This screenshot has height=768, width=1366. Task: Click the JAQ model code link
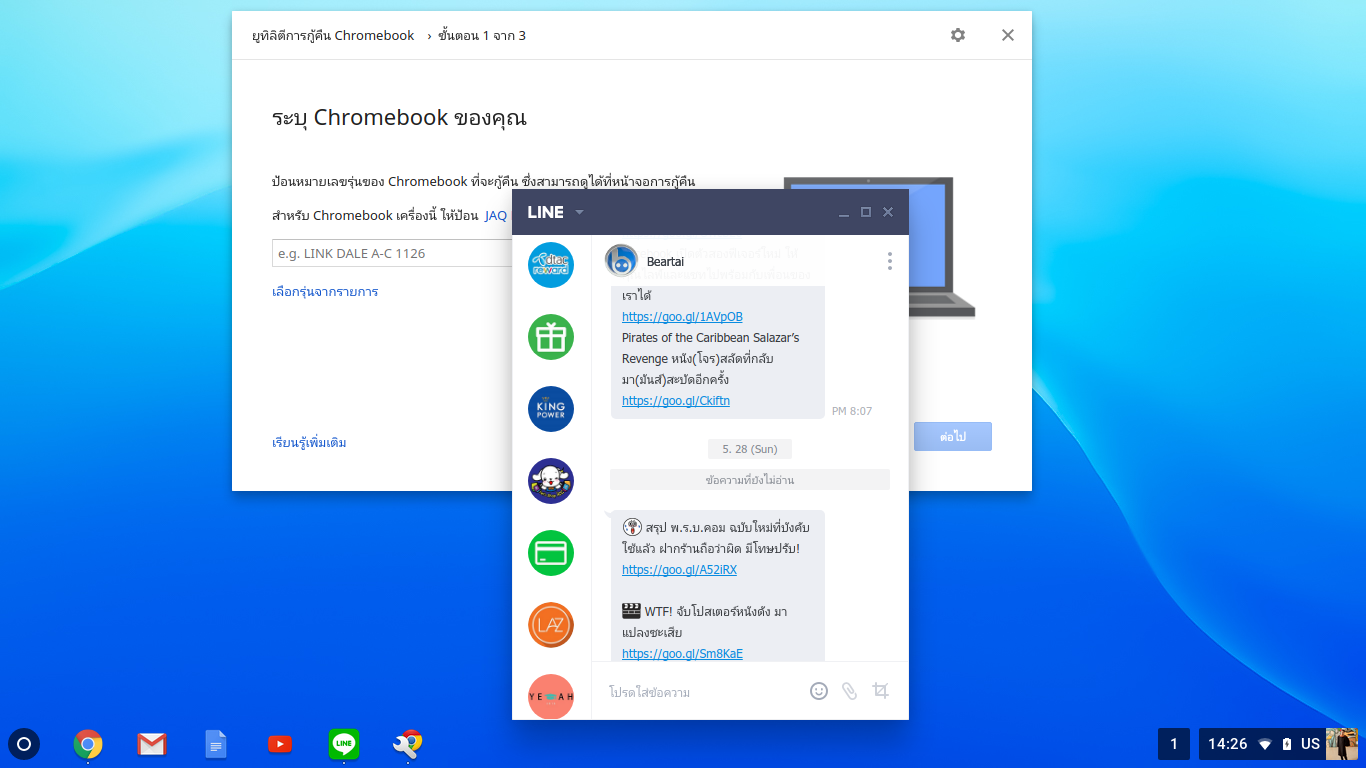[496, 216]
